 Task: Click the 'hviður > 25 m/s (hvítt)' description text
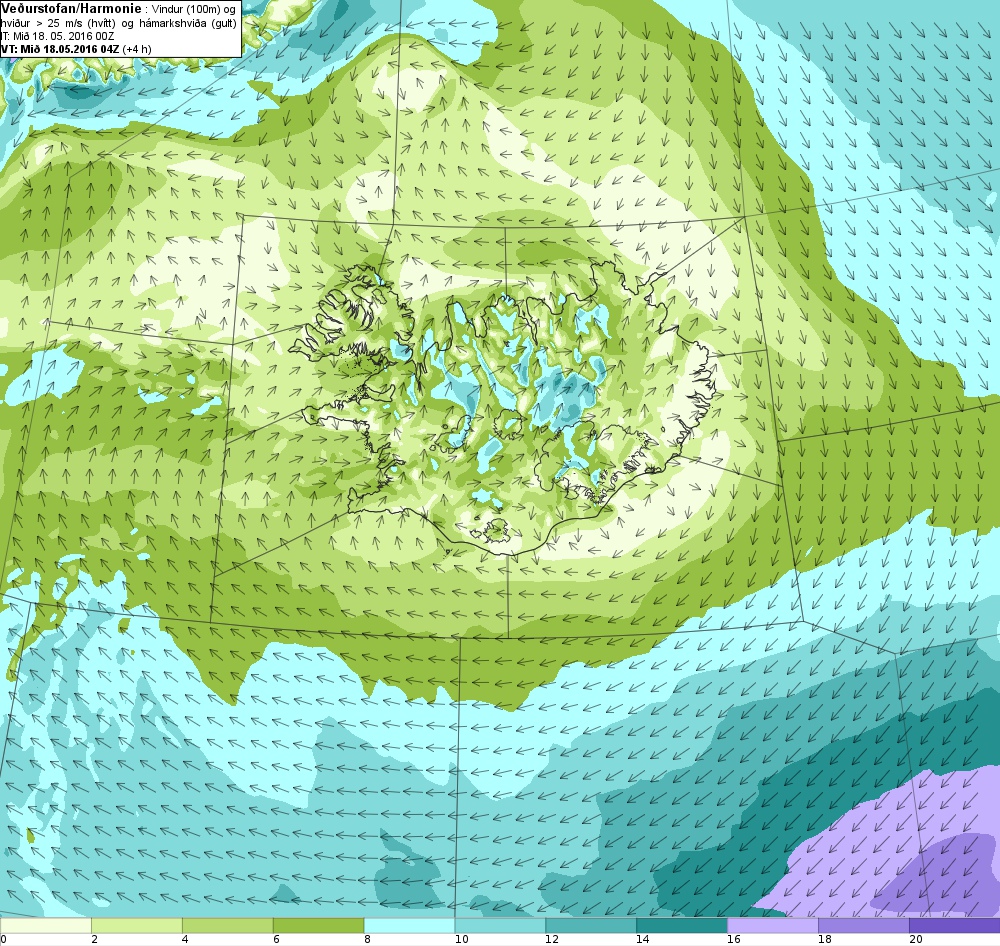click(59, 23)
